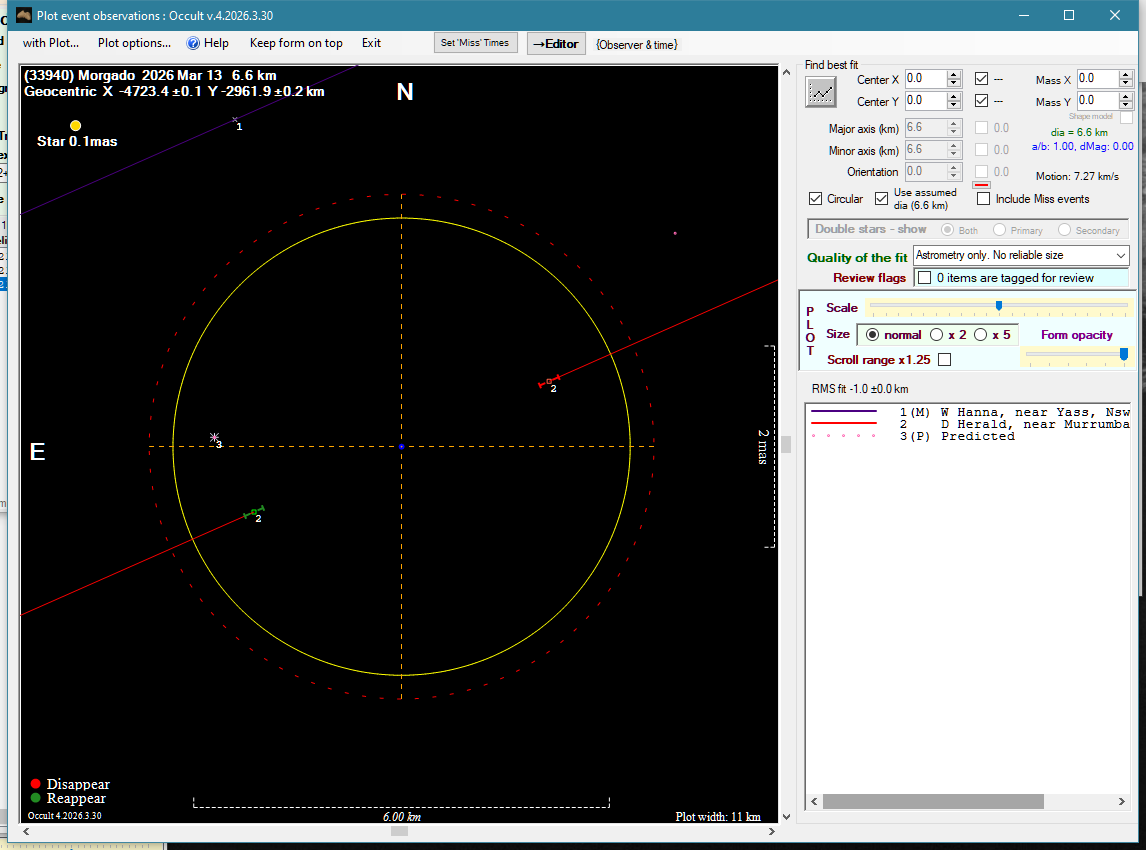Click the Keep form on top menu item

pyautogui.click(x=296, y=43)
